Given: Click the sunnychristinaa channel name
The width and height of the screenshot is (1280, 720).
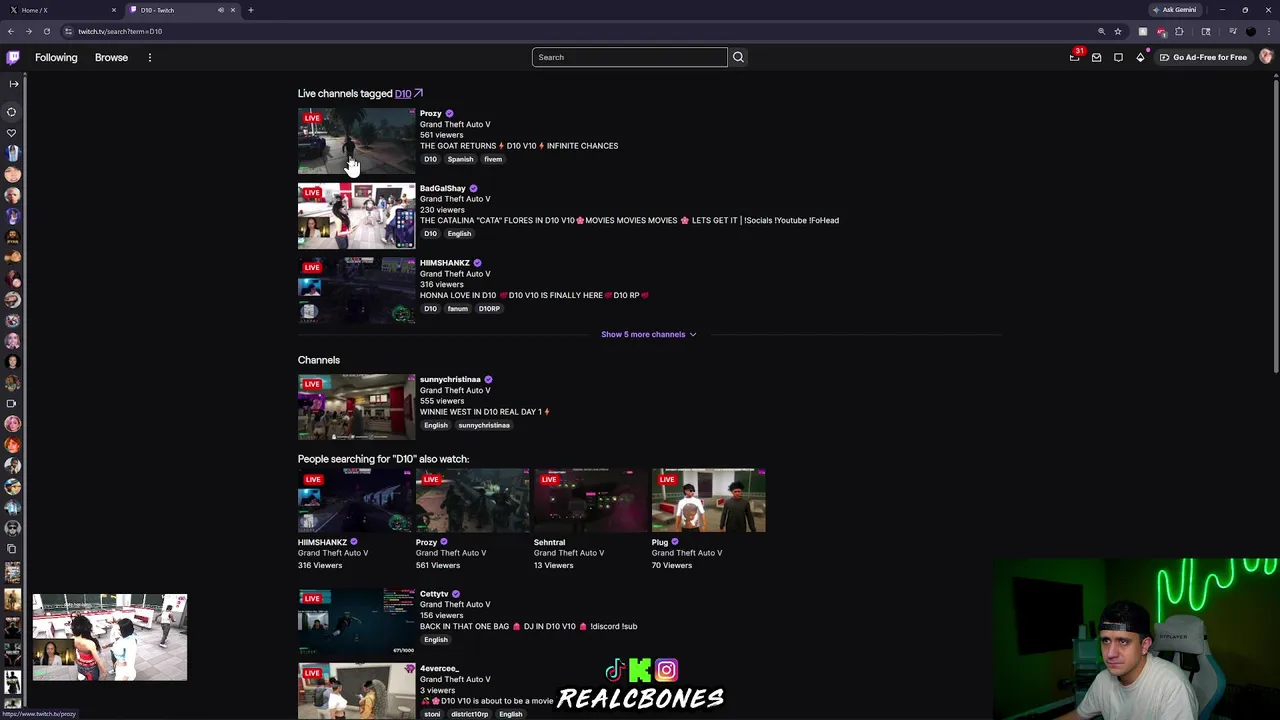Looking at the screenshot, I should click(x=450, y=379).
